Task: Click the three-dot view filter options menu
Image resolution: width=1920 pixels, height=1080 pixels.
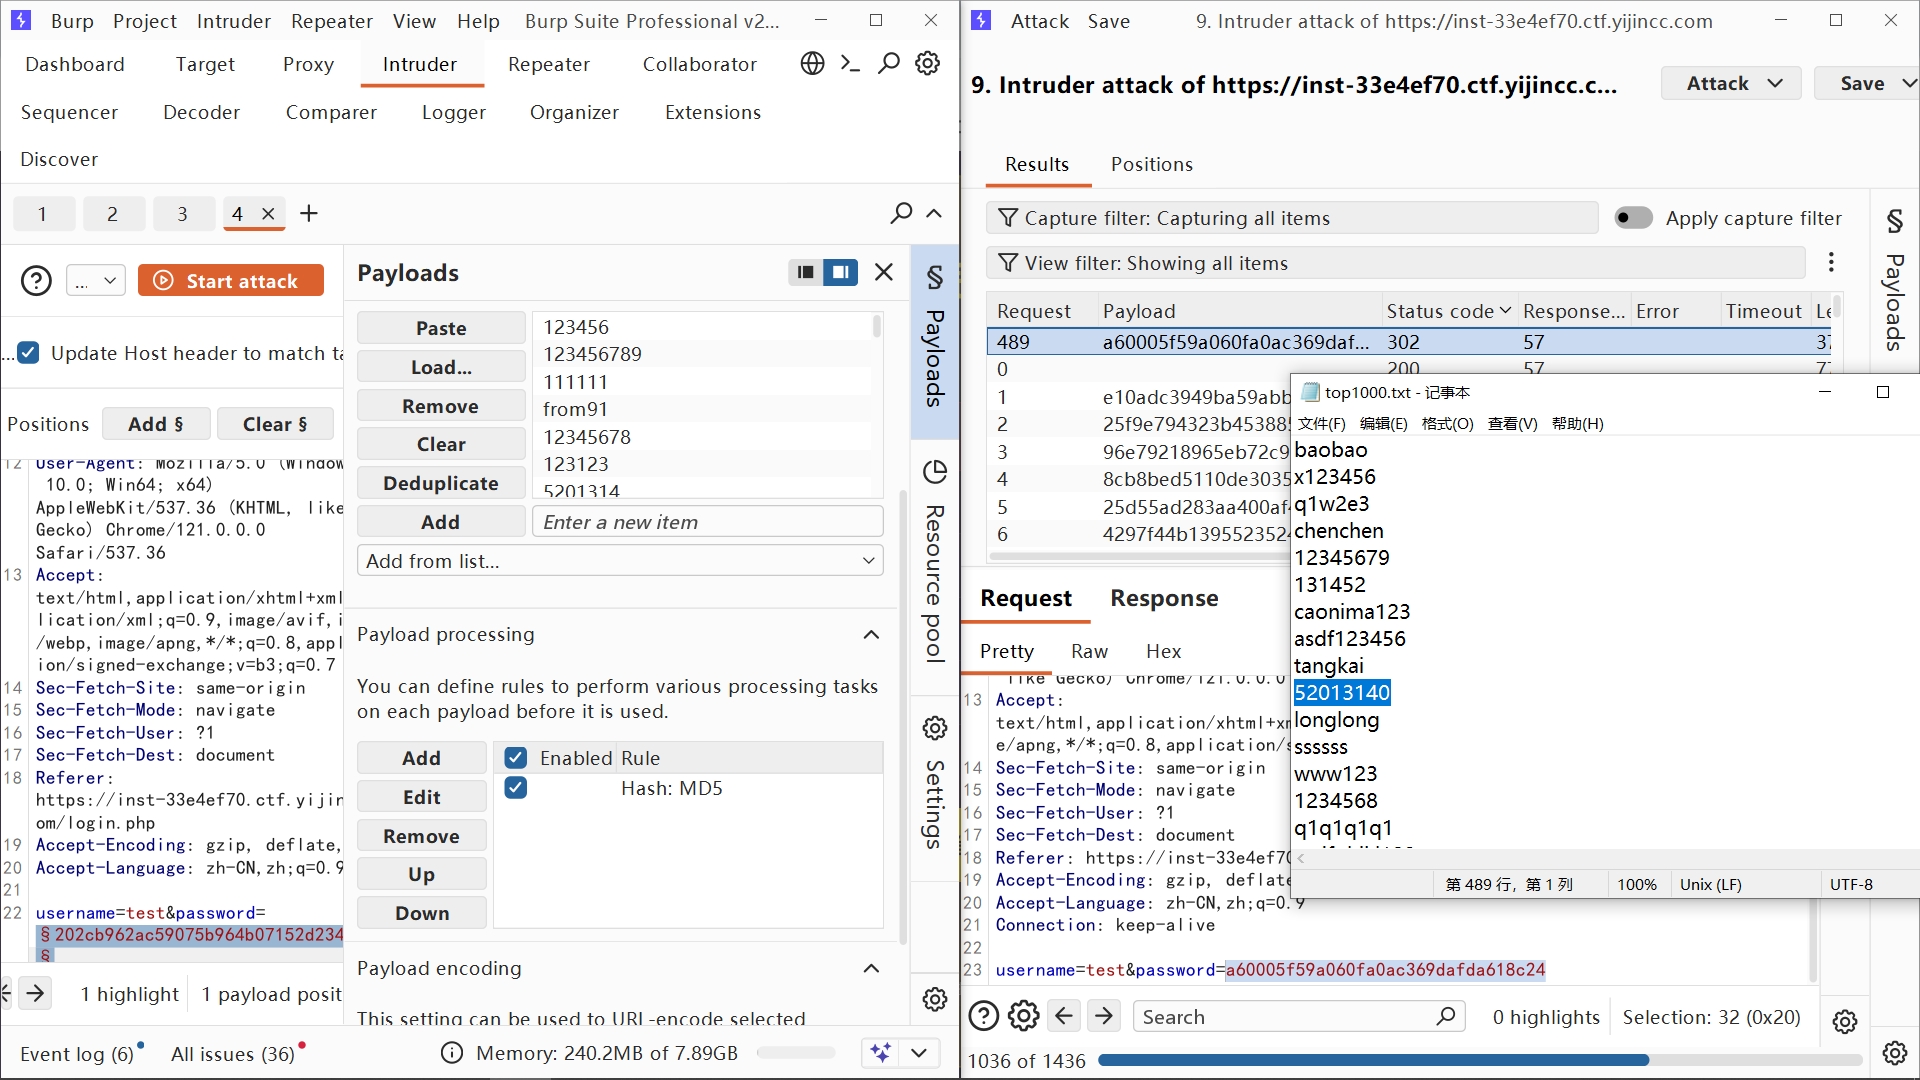Action: pos(1831,262)
